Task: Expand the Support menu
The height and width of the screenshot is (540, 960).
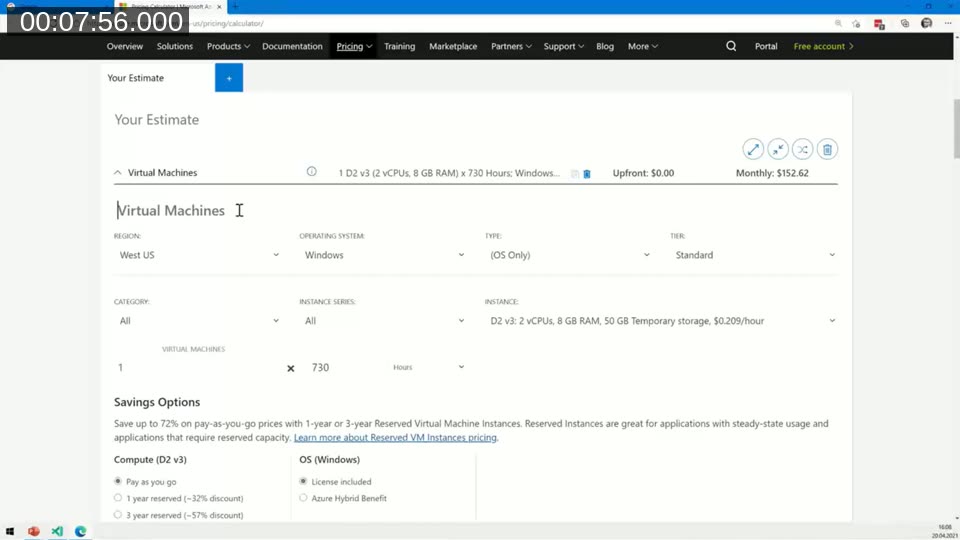Action: 564,47
